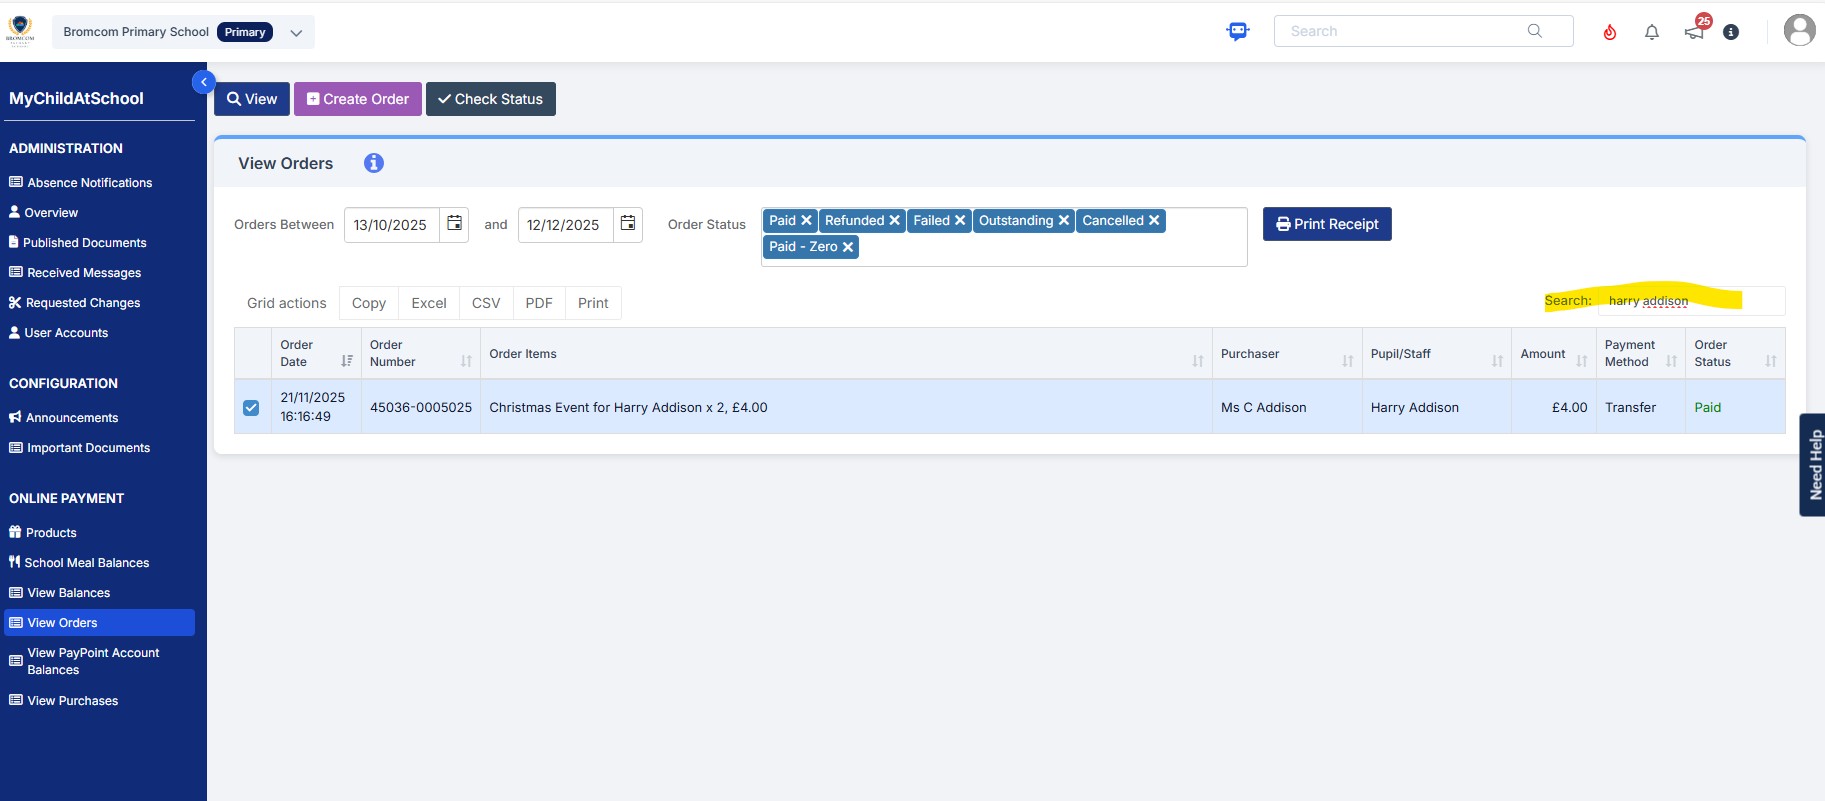Remove the Refunded status filter tag
Screen dimensions: 1825x801
coord(895,221)
